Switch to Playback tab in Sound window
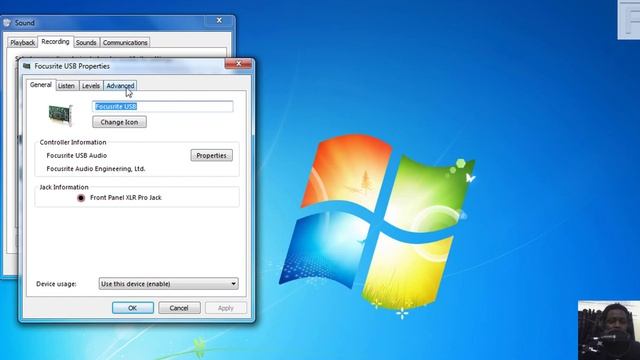This screenshot has height=360, width=640. click(x=23, y=42)
